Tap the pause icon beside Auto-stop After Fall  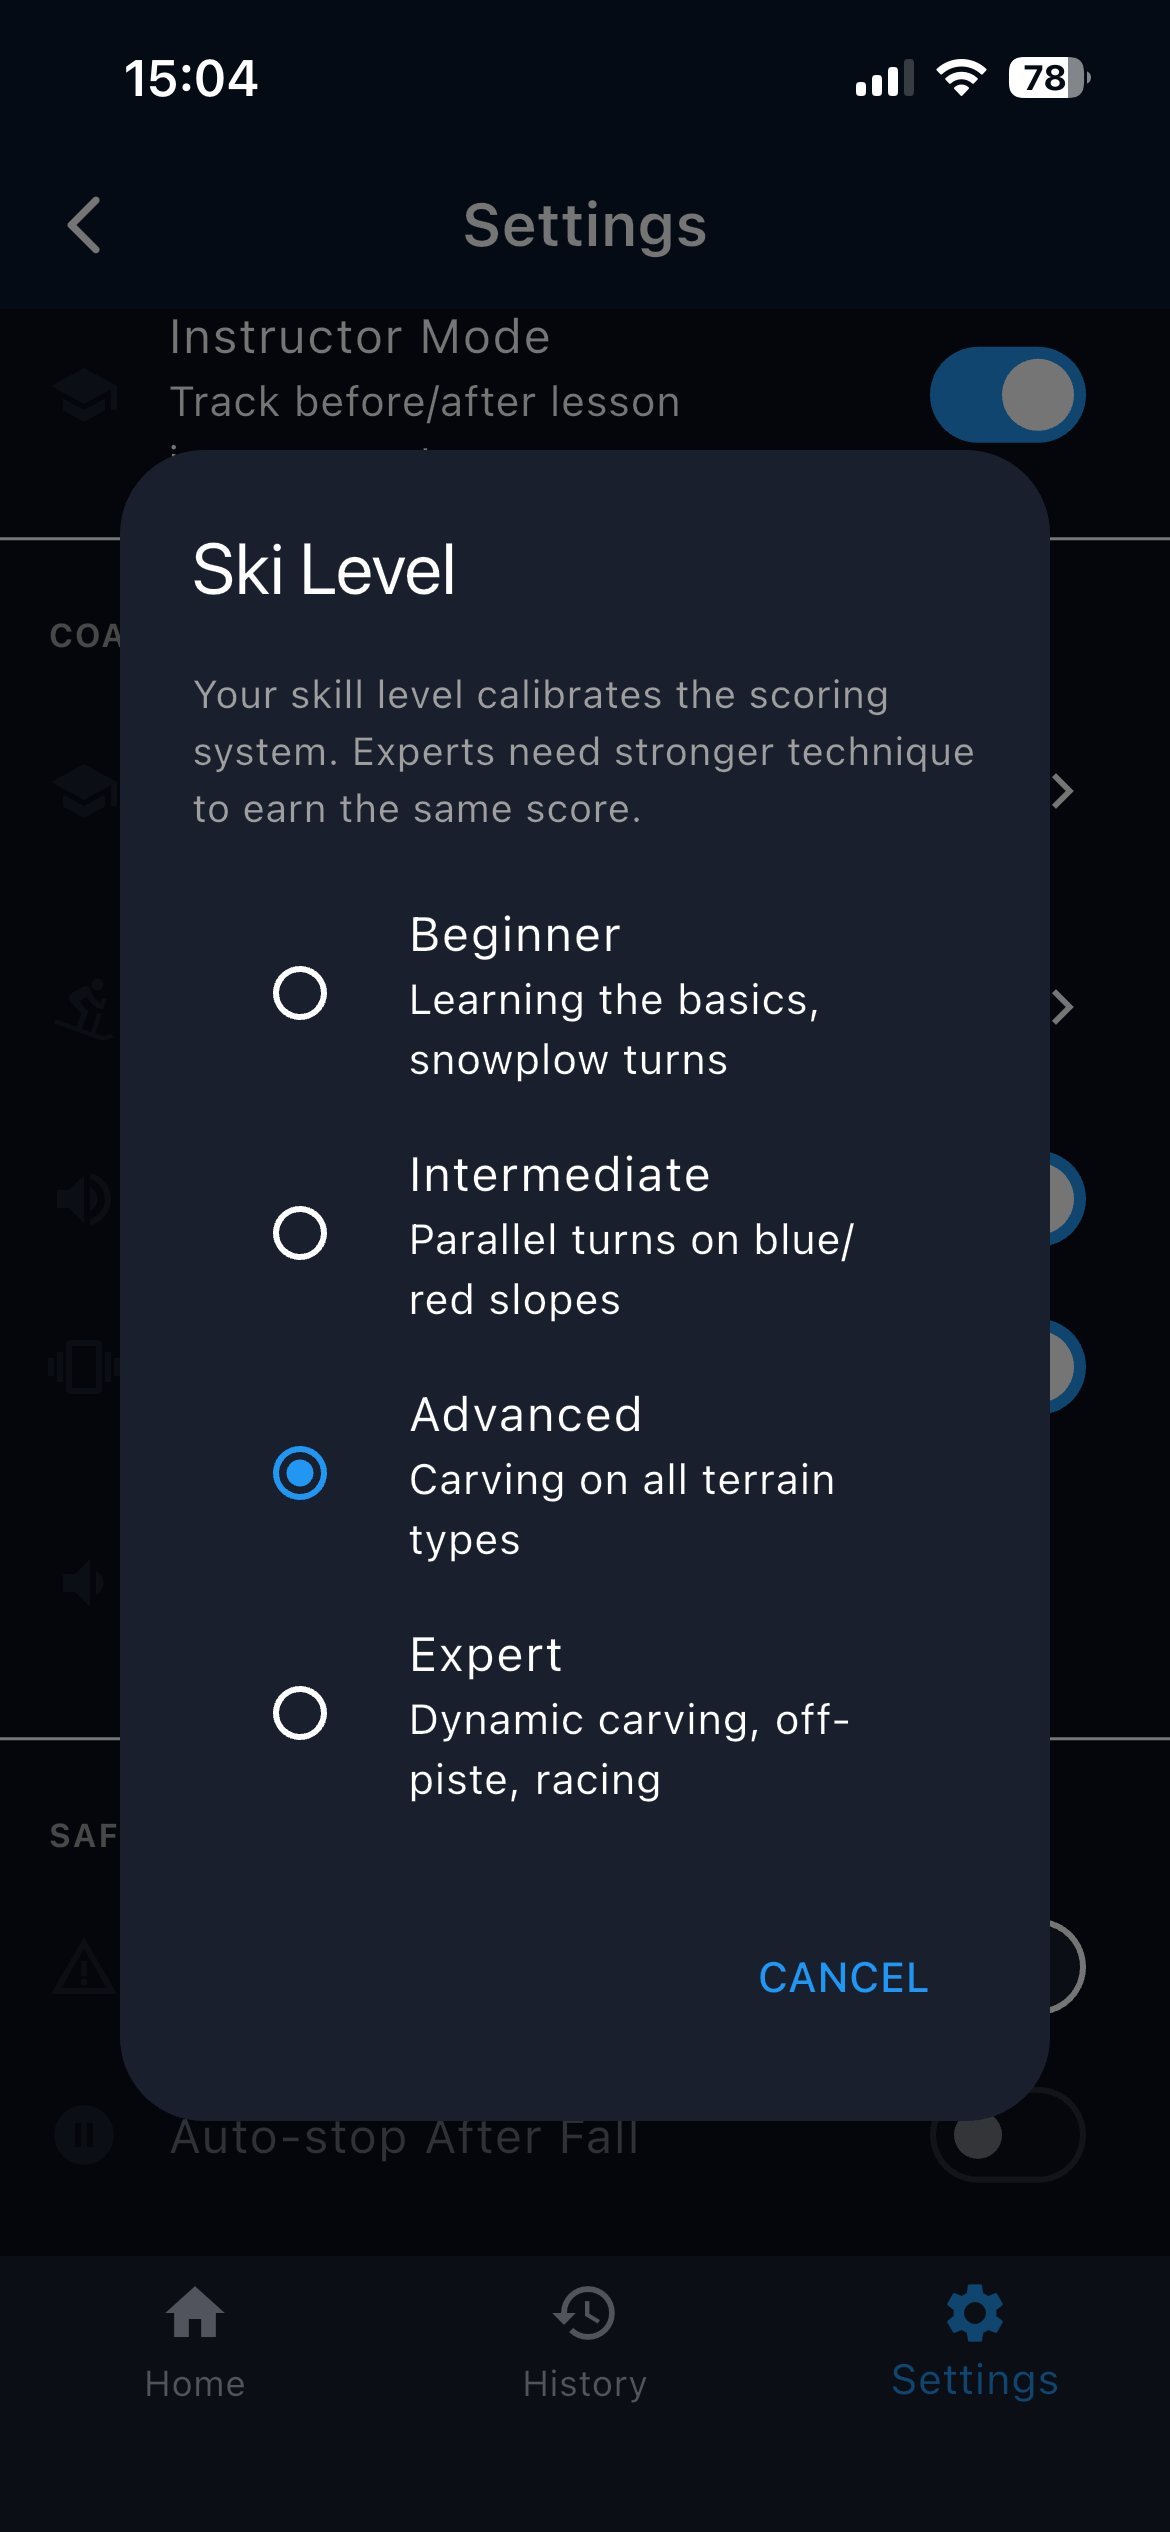pos(85,2135)
